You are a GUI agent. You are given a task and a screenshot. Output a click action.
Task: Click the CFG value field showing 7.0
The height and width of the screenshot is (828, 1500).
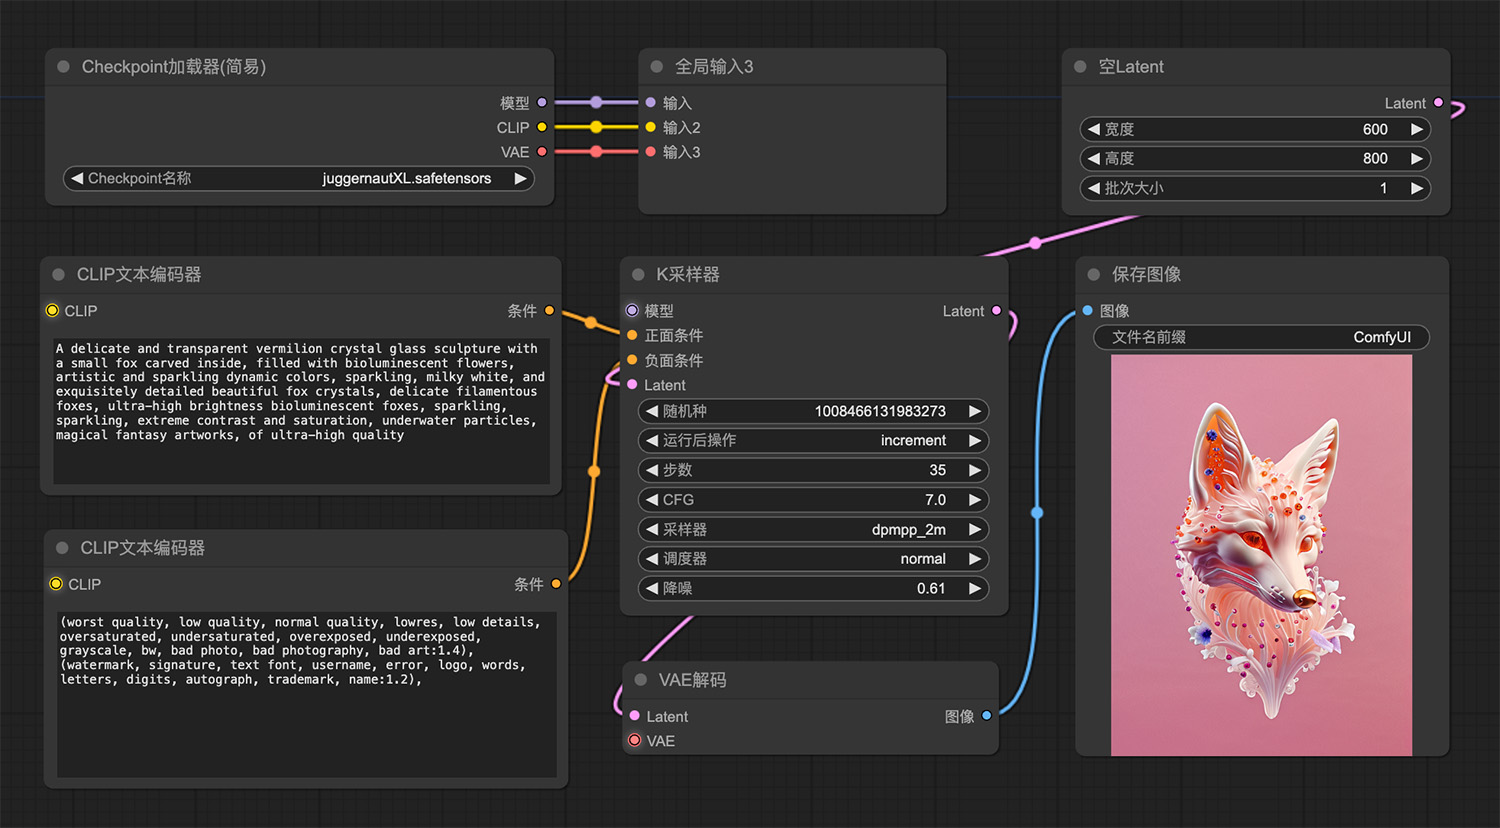(813, 500)
